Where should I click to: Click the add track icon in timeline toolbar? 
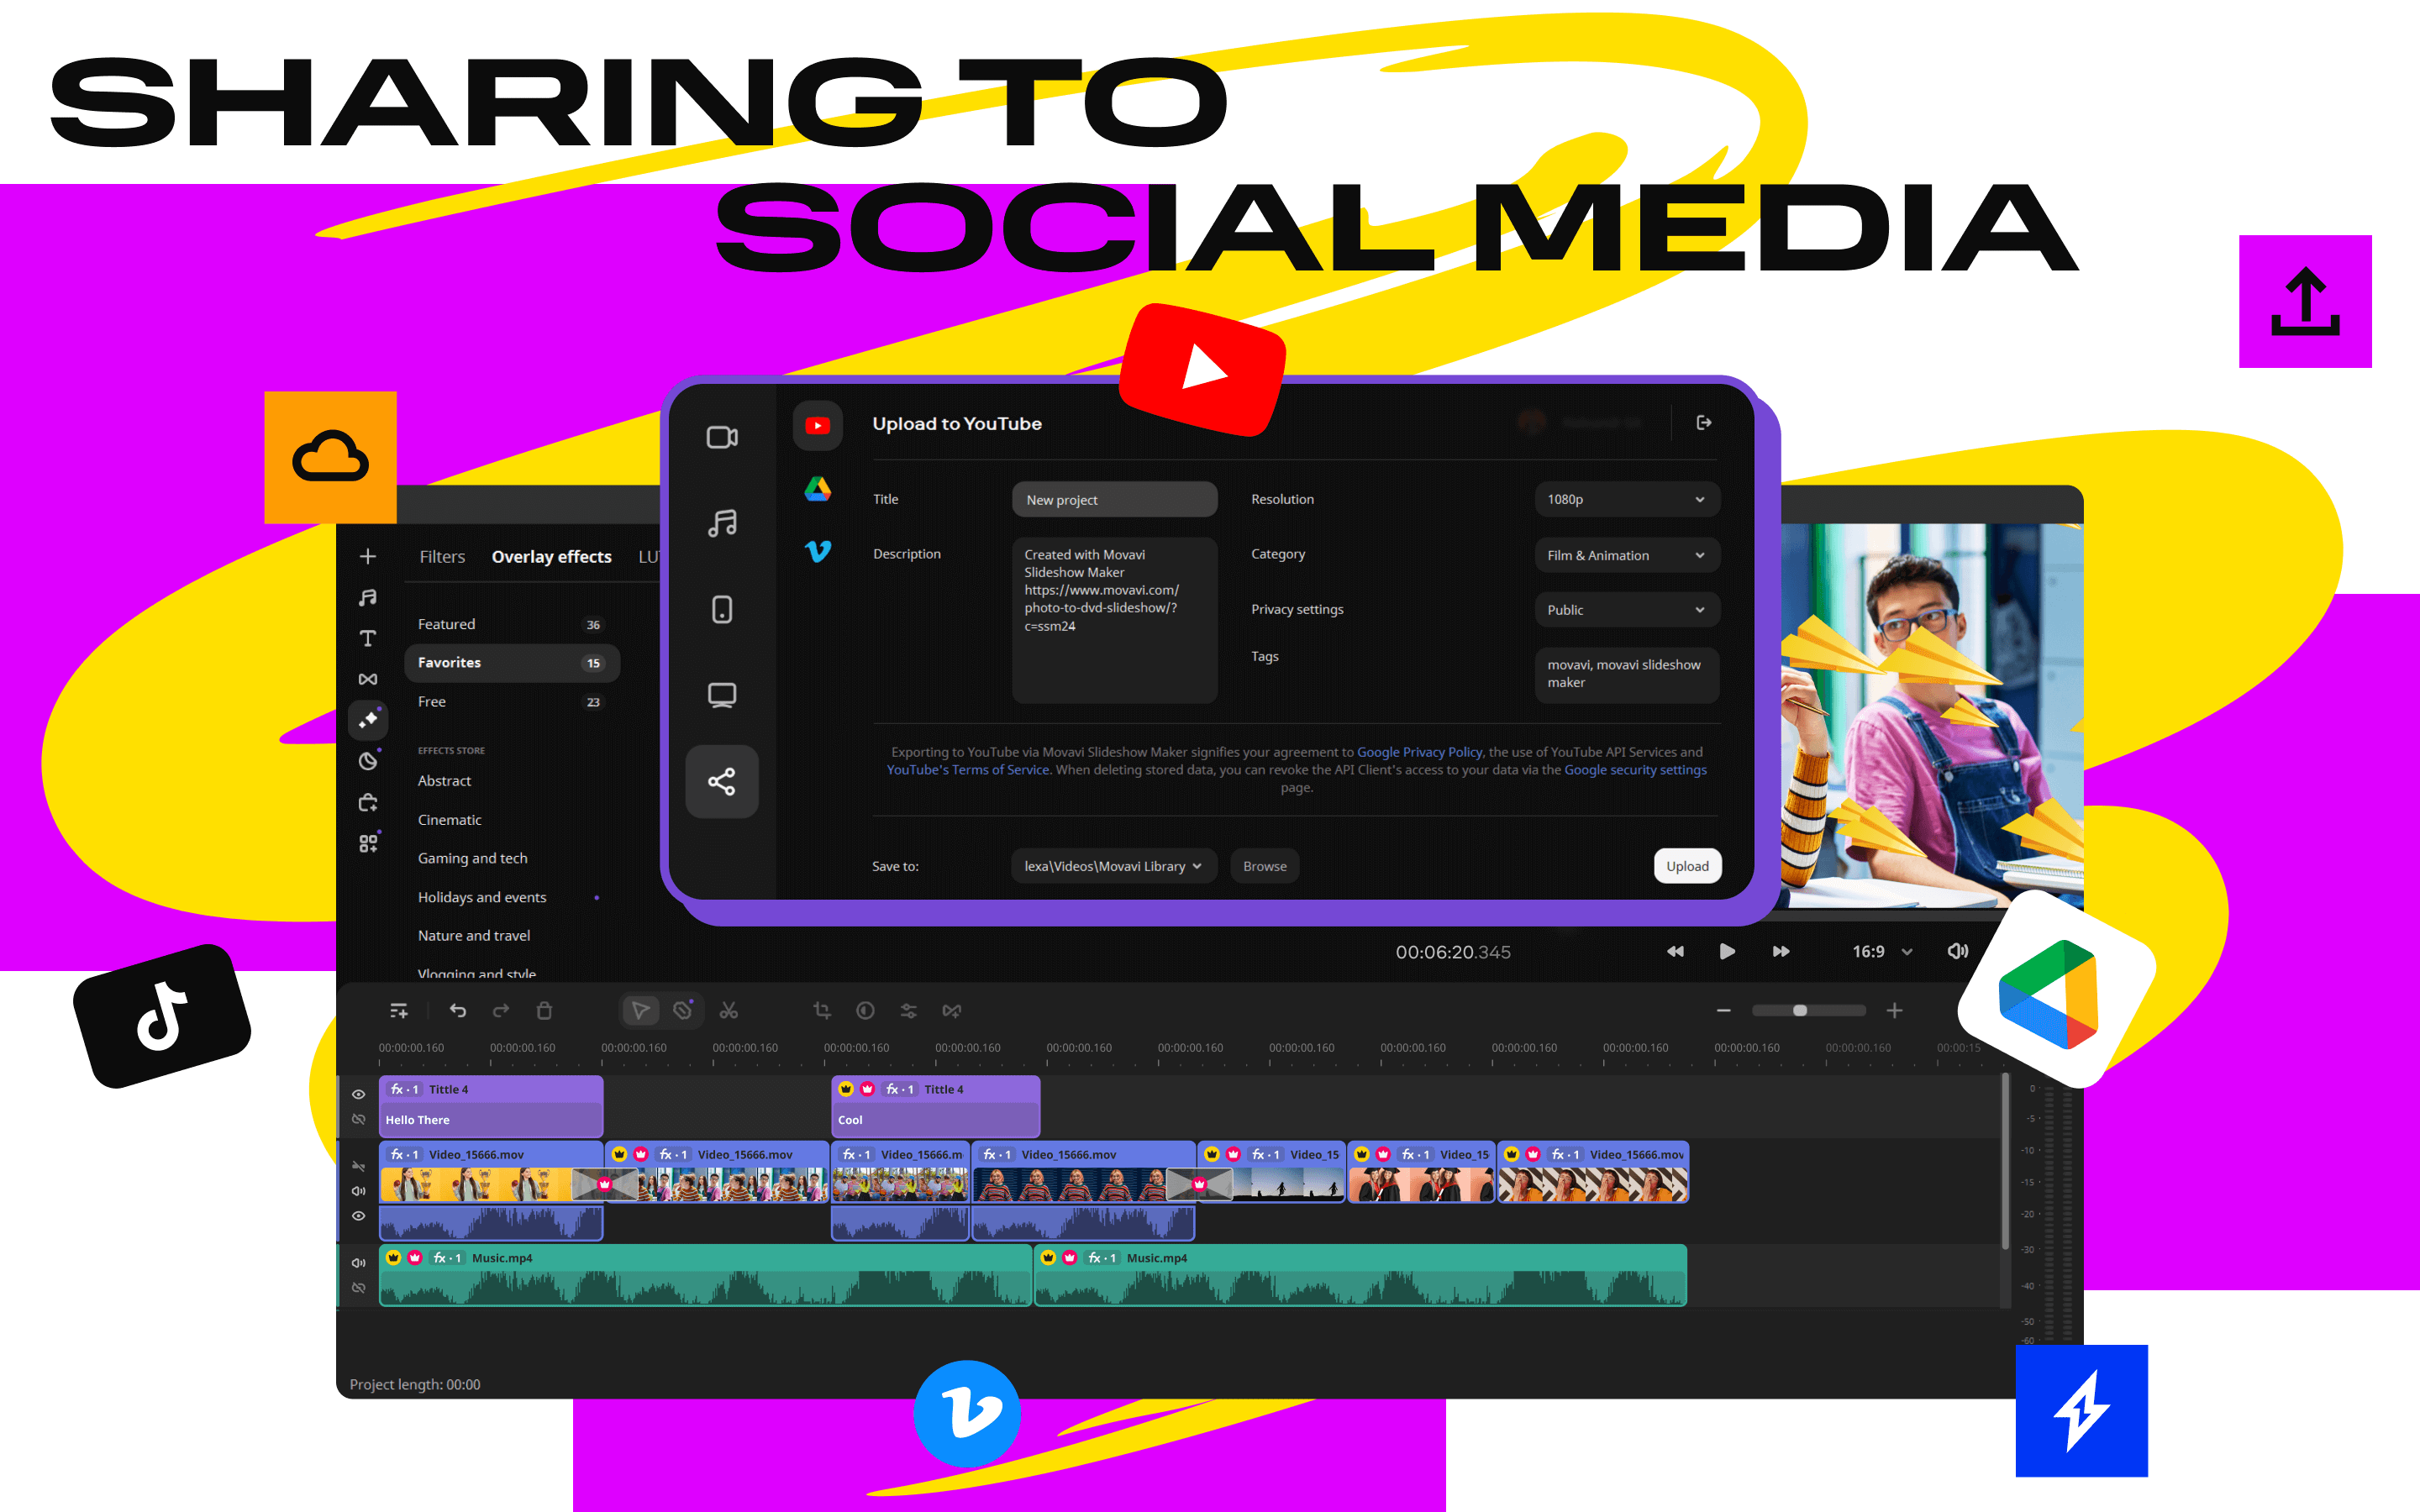399,1011
